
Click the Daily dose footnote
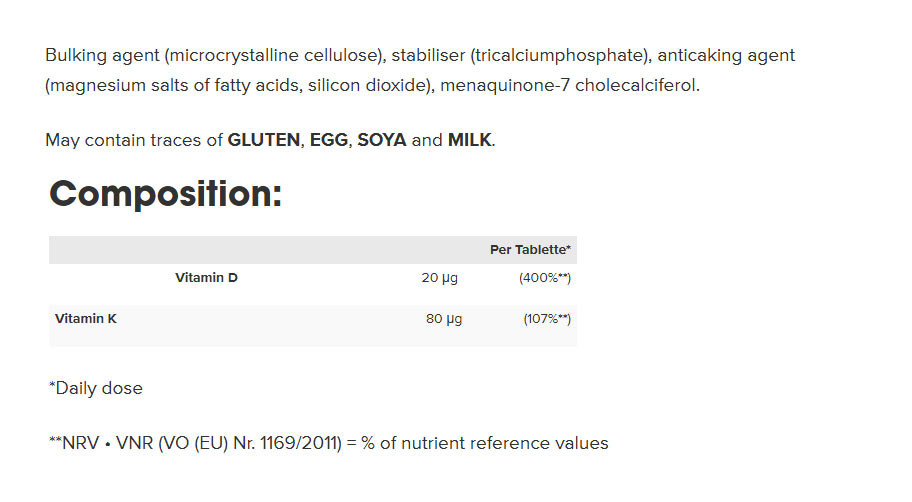(96, 388)
